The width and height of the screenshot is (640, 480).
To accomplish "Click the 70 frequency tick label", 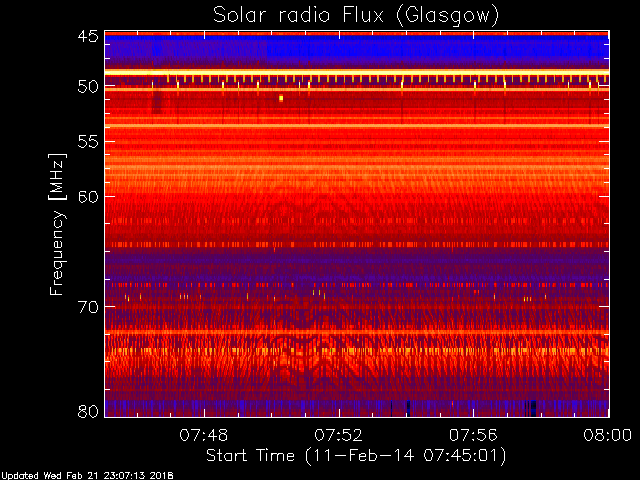I will point(88,307).
